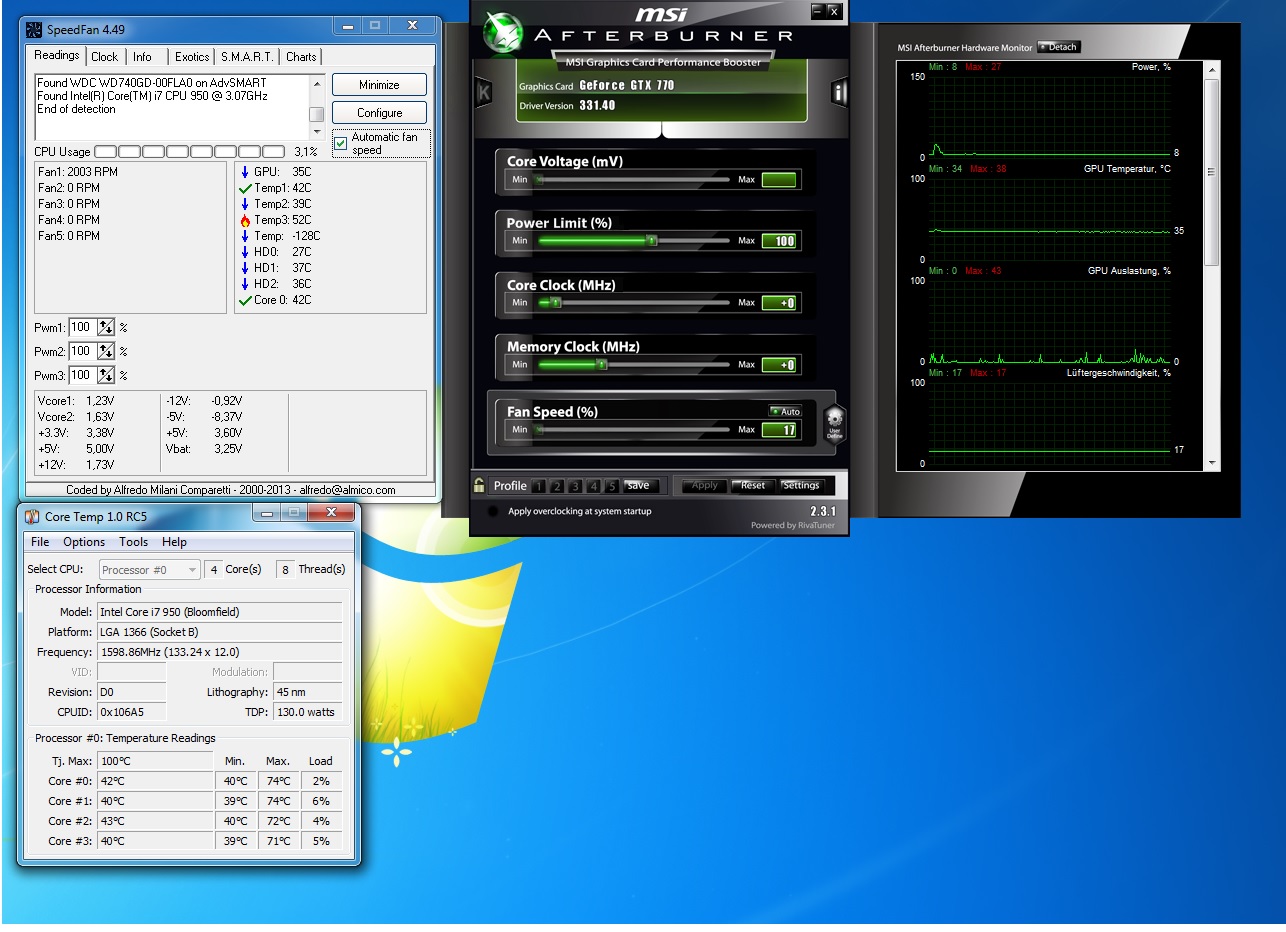Click the Core Clock slider handle
This screenshot has width=1286, height=932.
point(556,303)
